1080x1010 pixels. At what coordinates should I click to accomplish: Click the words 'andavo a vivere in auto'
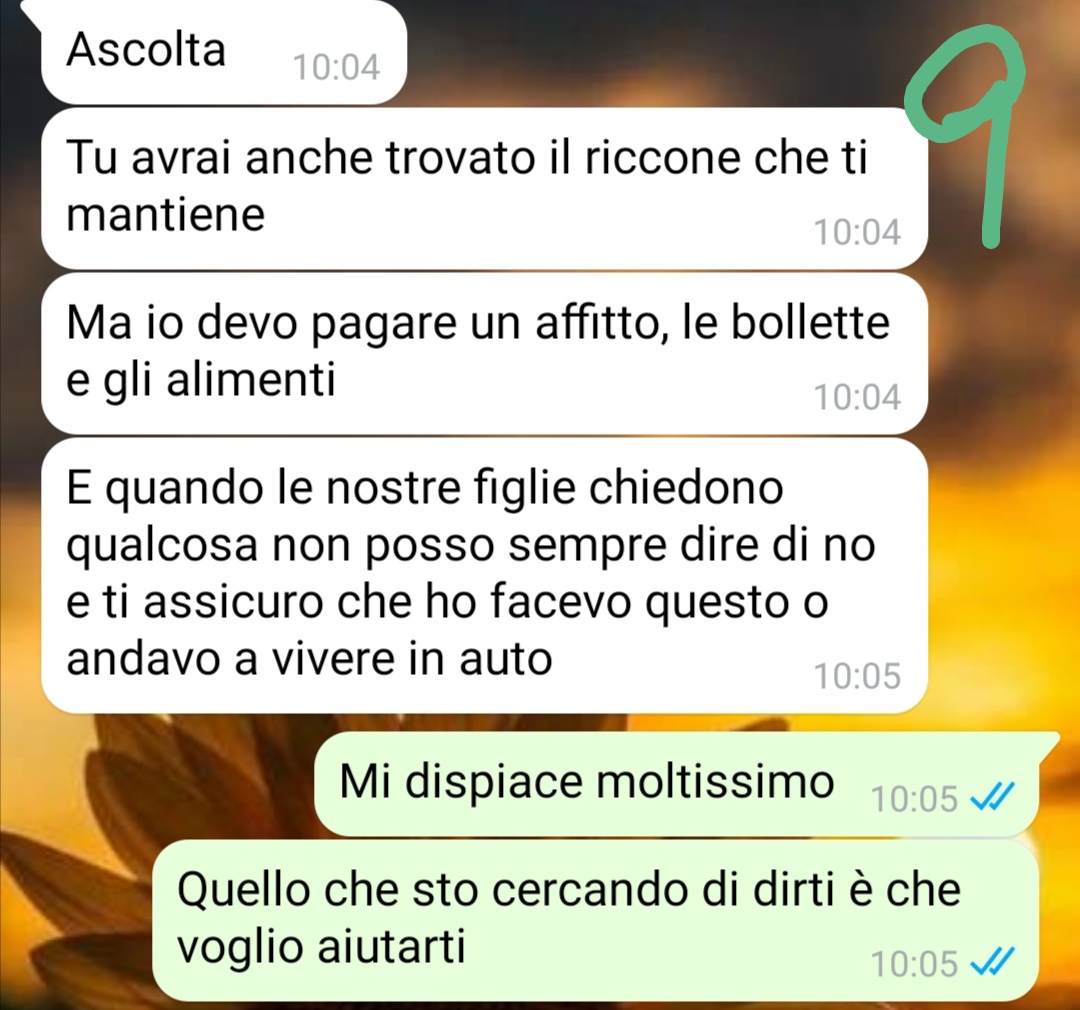(x=309, y=659)
